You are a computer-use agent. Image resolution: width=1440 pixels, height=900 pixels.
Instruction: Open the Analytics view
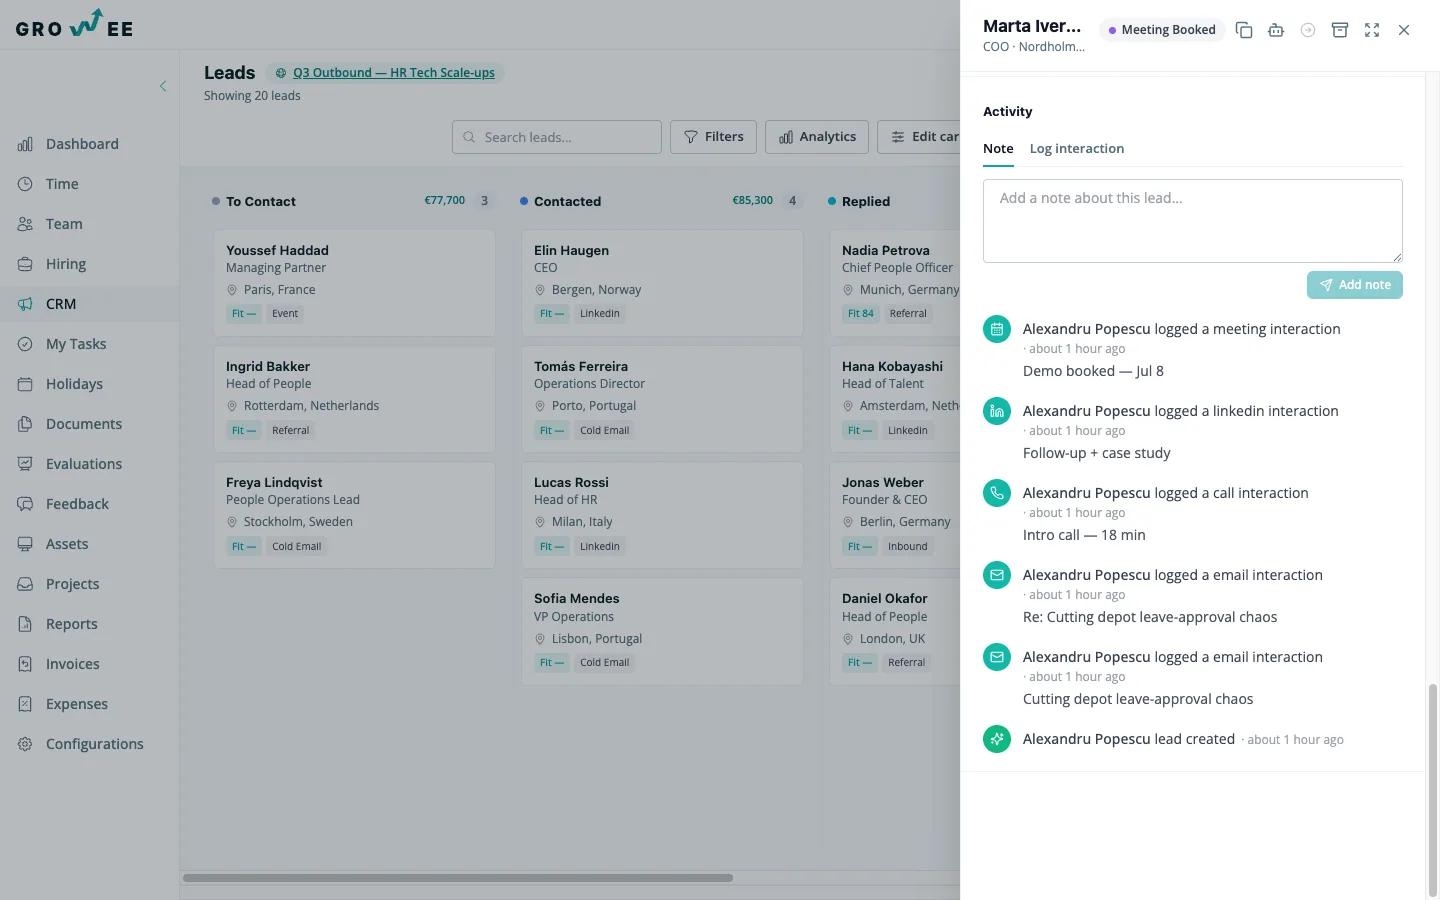click(818, 137)
